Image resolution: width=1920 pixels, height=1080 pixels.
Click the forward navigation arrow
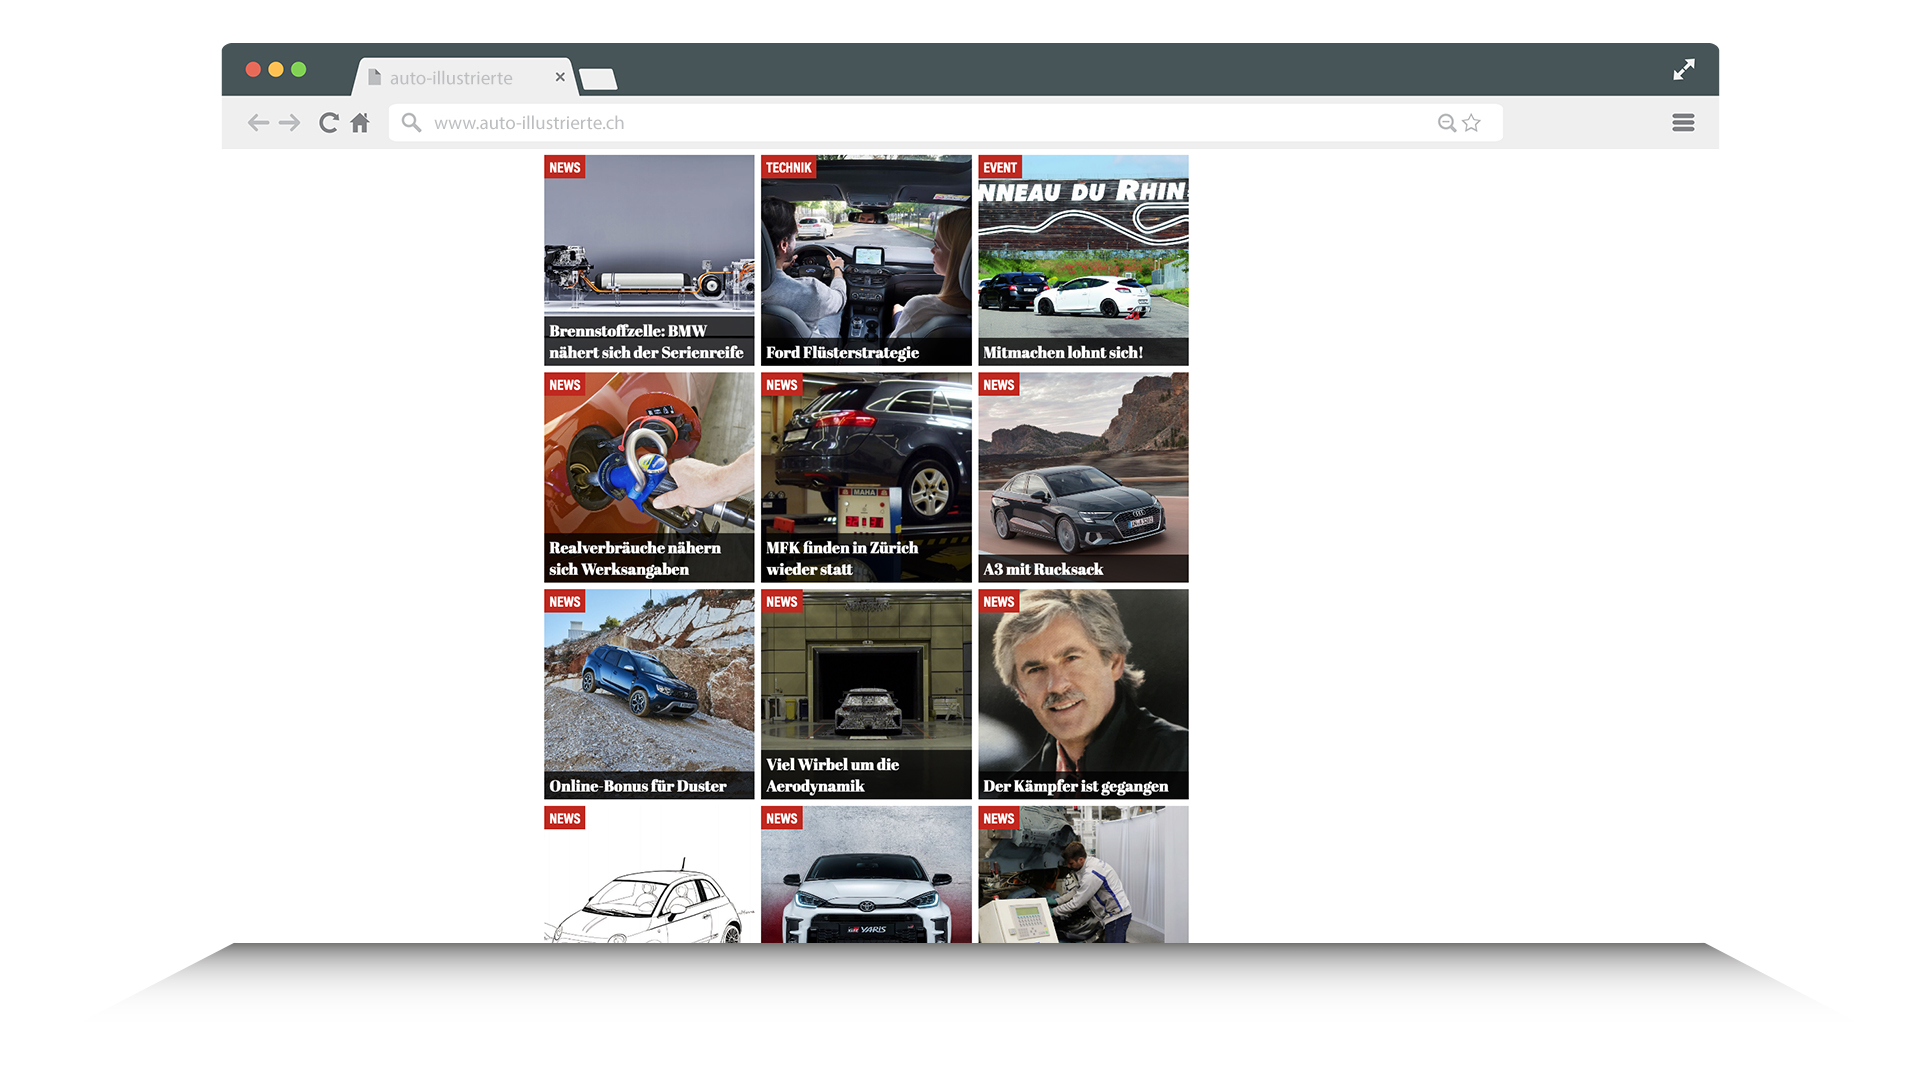290,122
